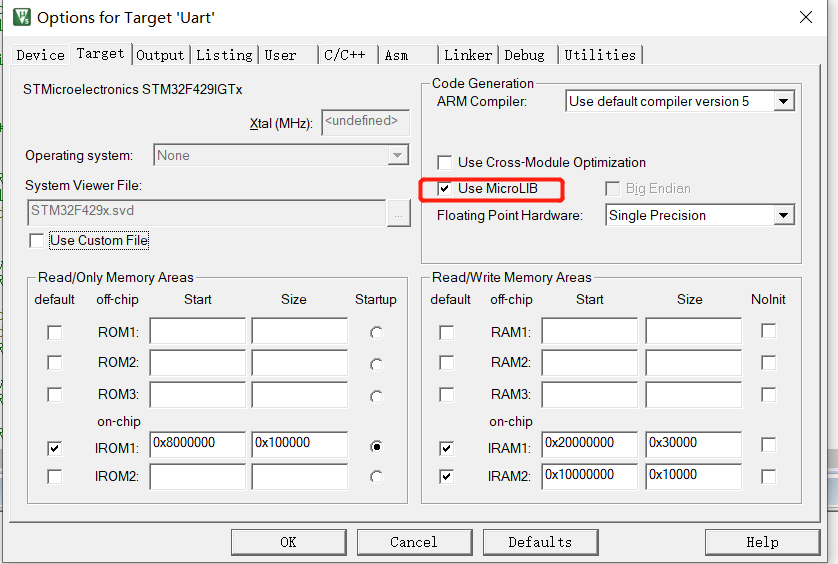The image size is (838, 564).
Task: Open the Help button
Action: (x=762, y=542)
